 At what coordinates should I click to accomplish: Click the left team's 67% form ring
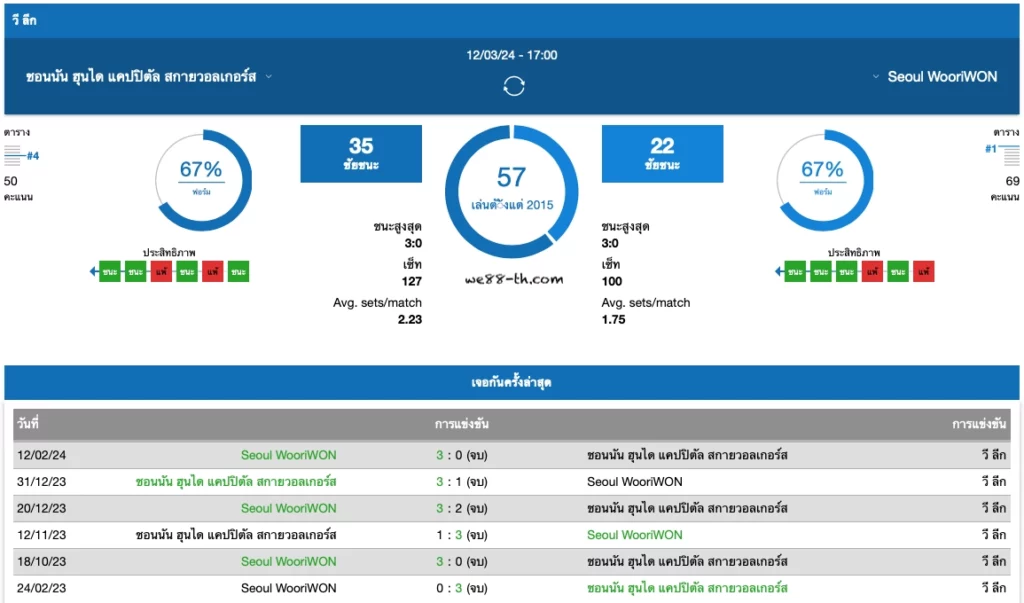(202, 180)
